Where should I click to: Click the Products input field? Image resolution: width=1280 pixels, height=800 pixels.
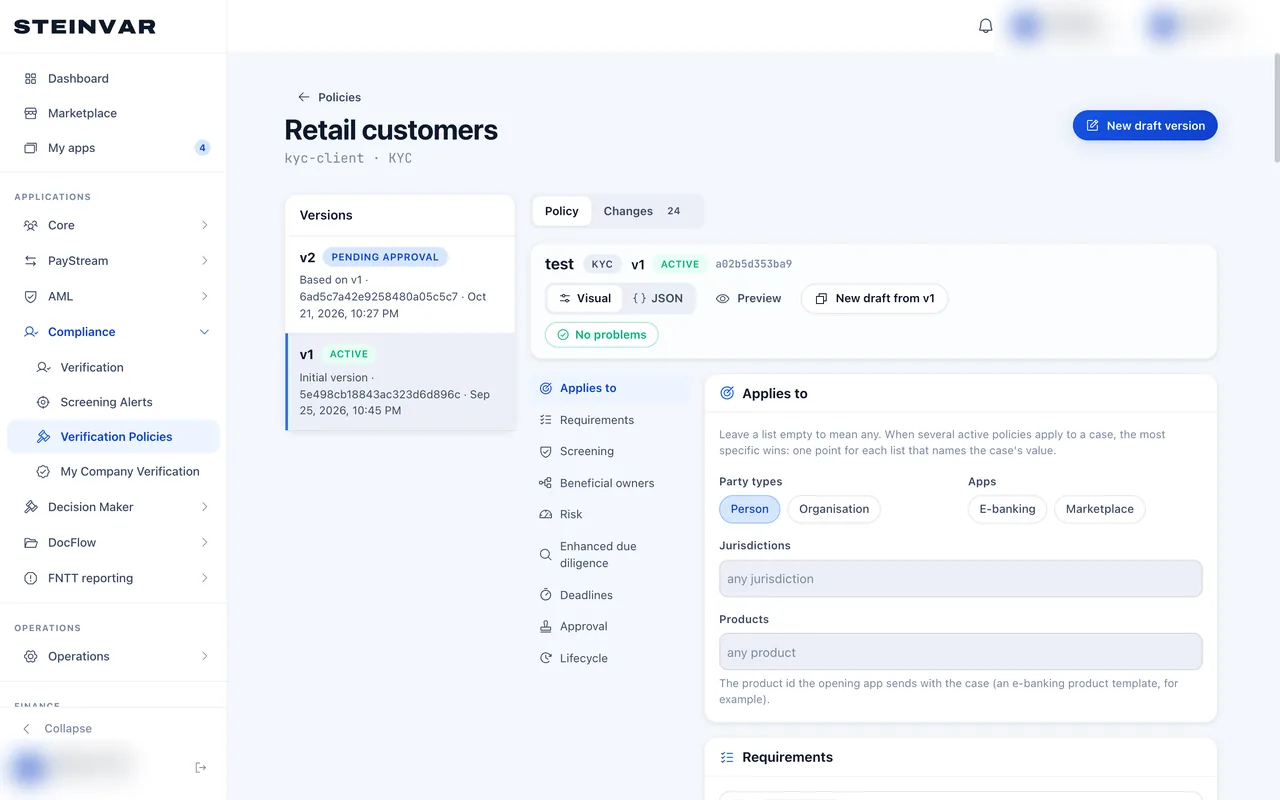click(960, 652)
